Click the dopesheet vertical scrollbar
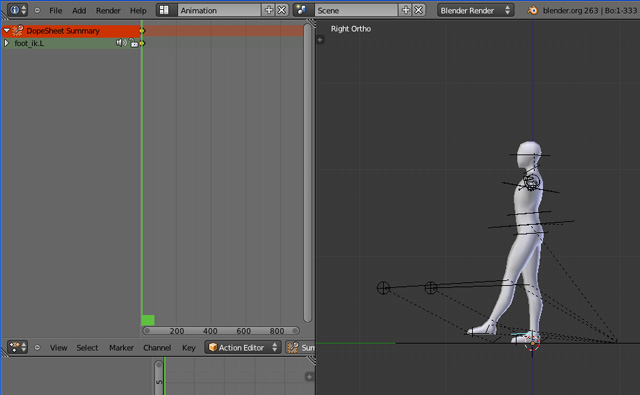 coord(308,173)
